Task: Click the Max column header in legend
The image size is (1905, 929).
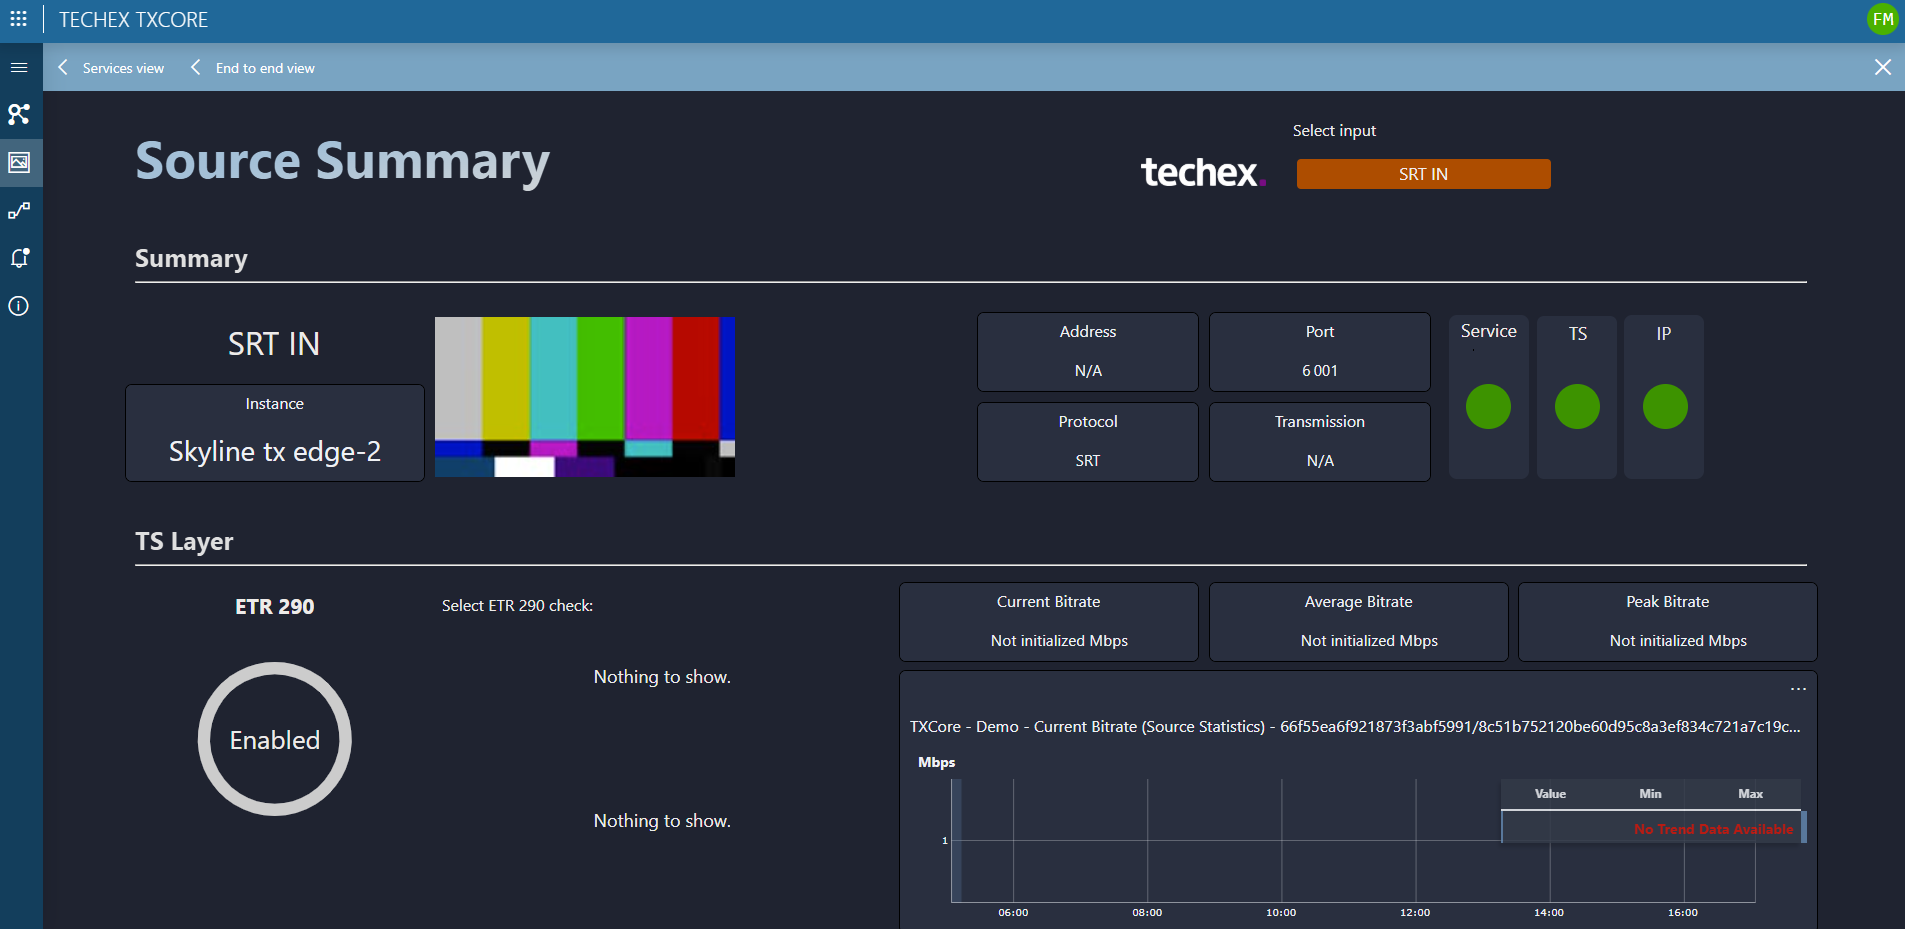Action: pos(1750,794)
